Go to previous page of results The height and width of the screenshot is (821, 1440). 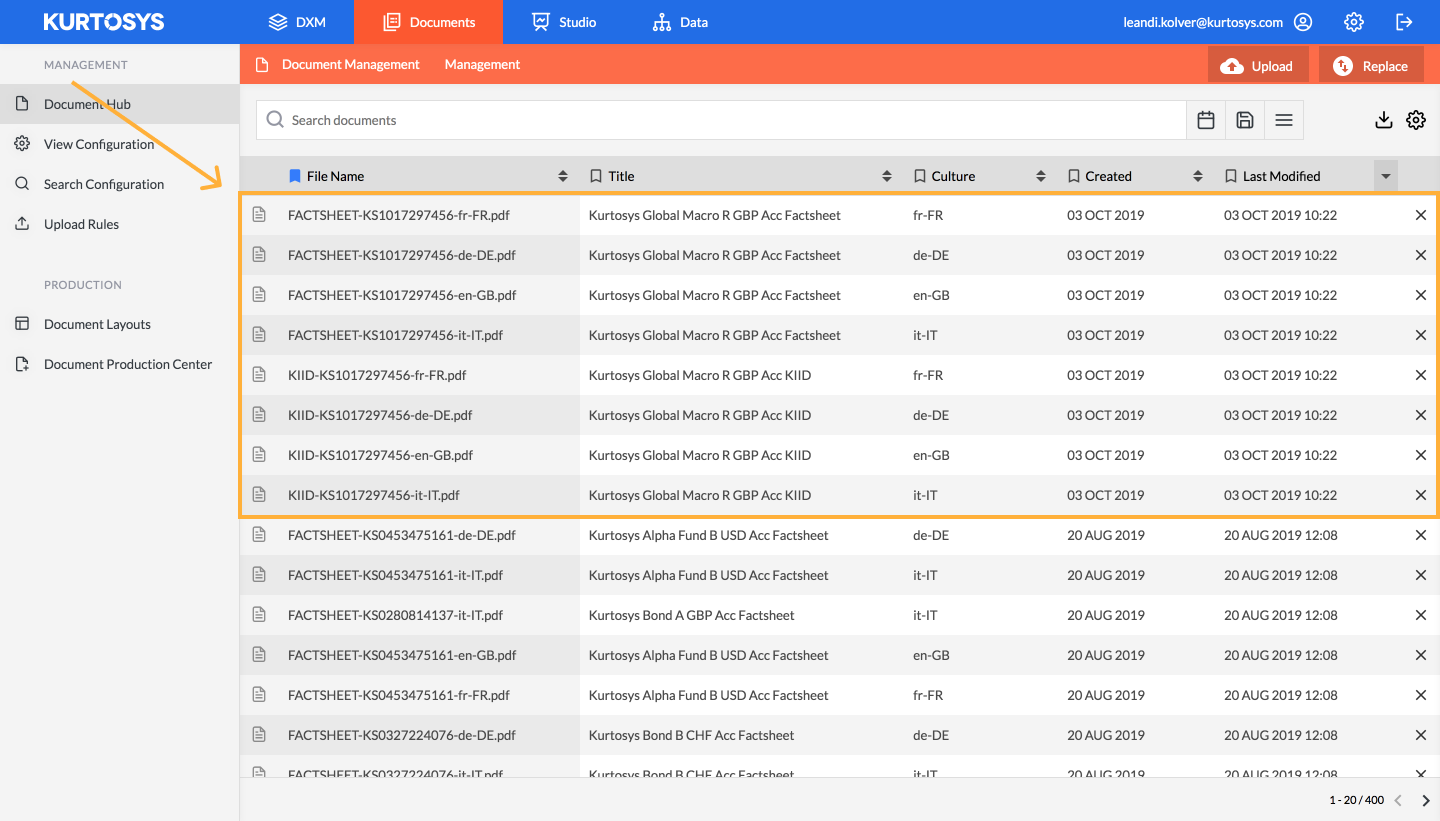coord(1398,800)
